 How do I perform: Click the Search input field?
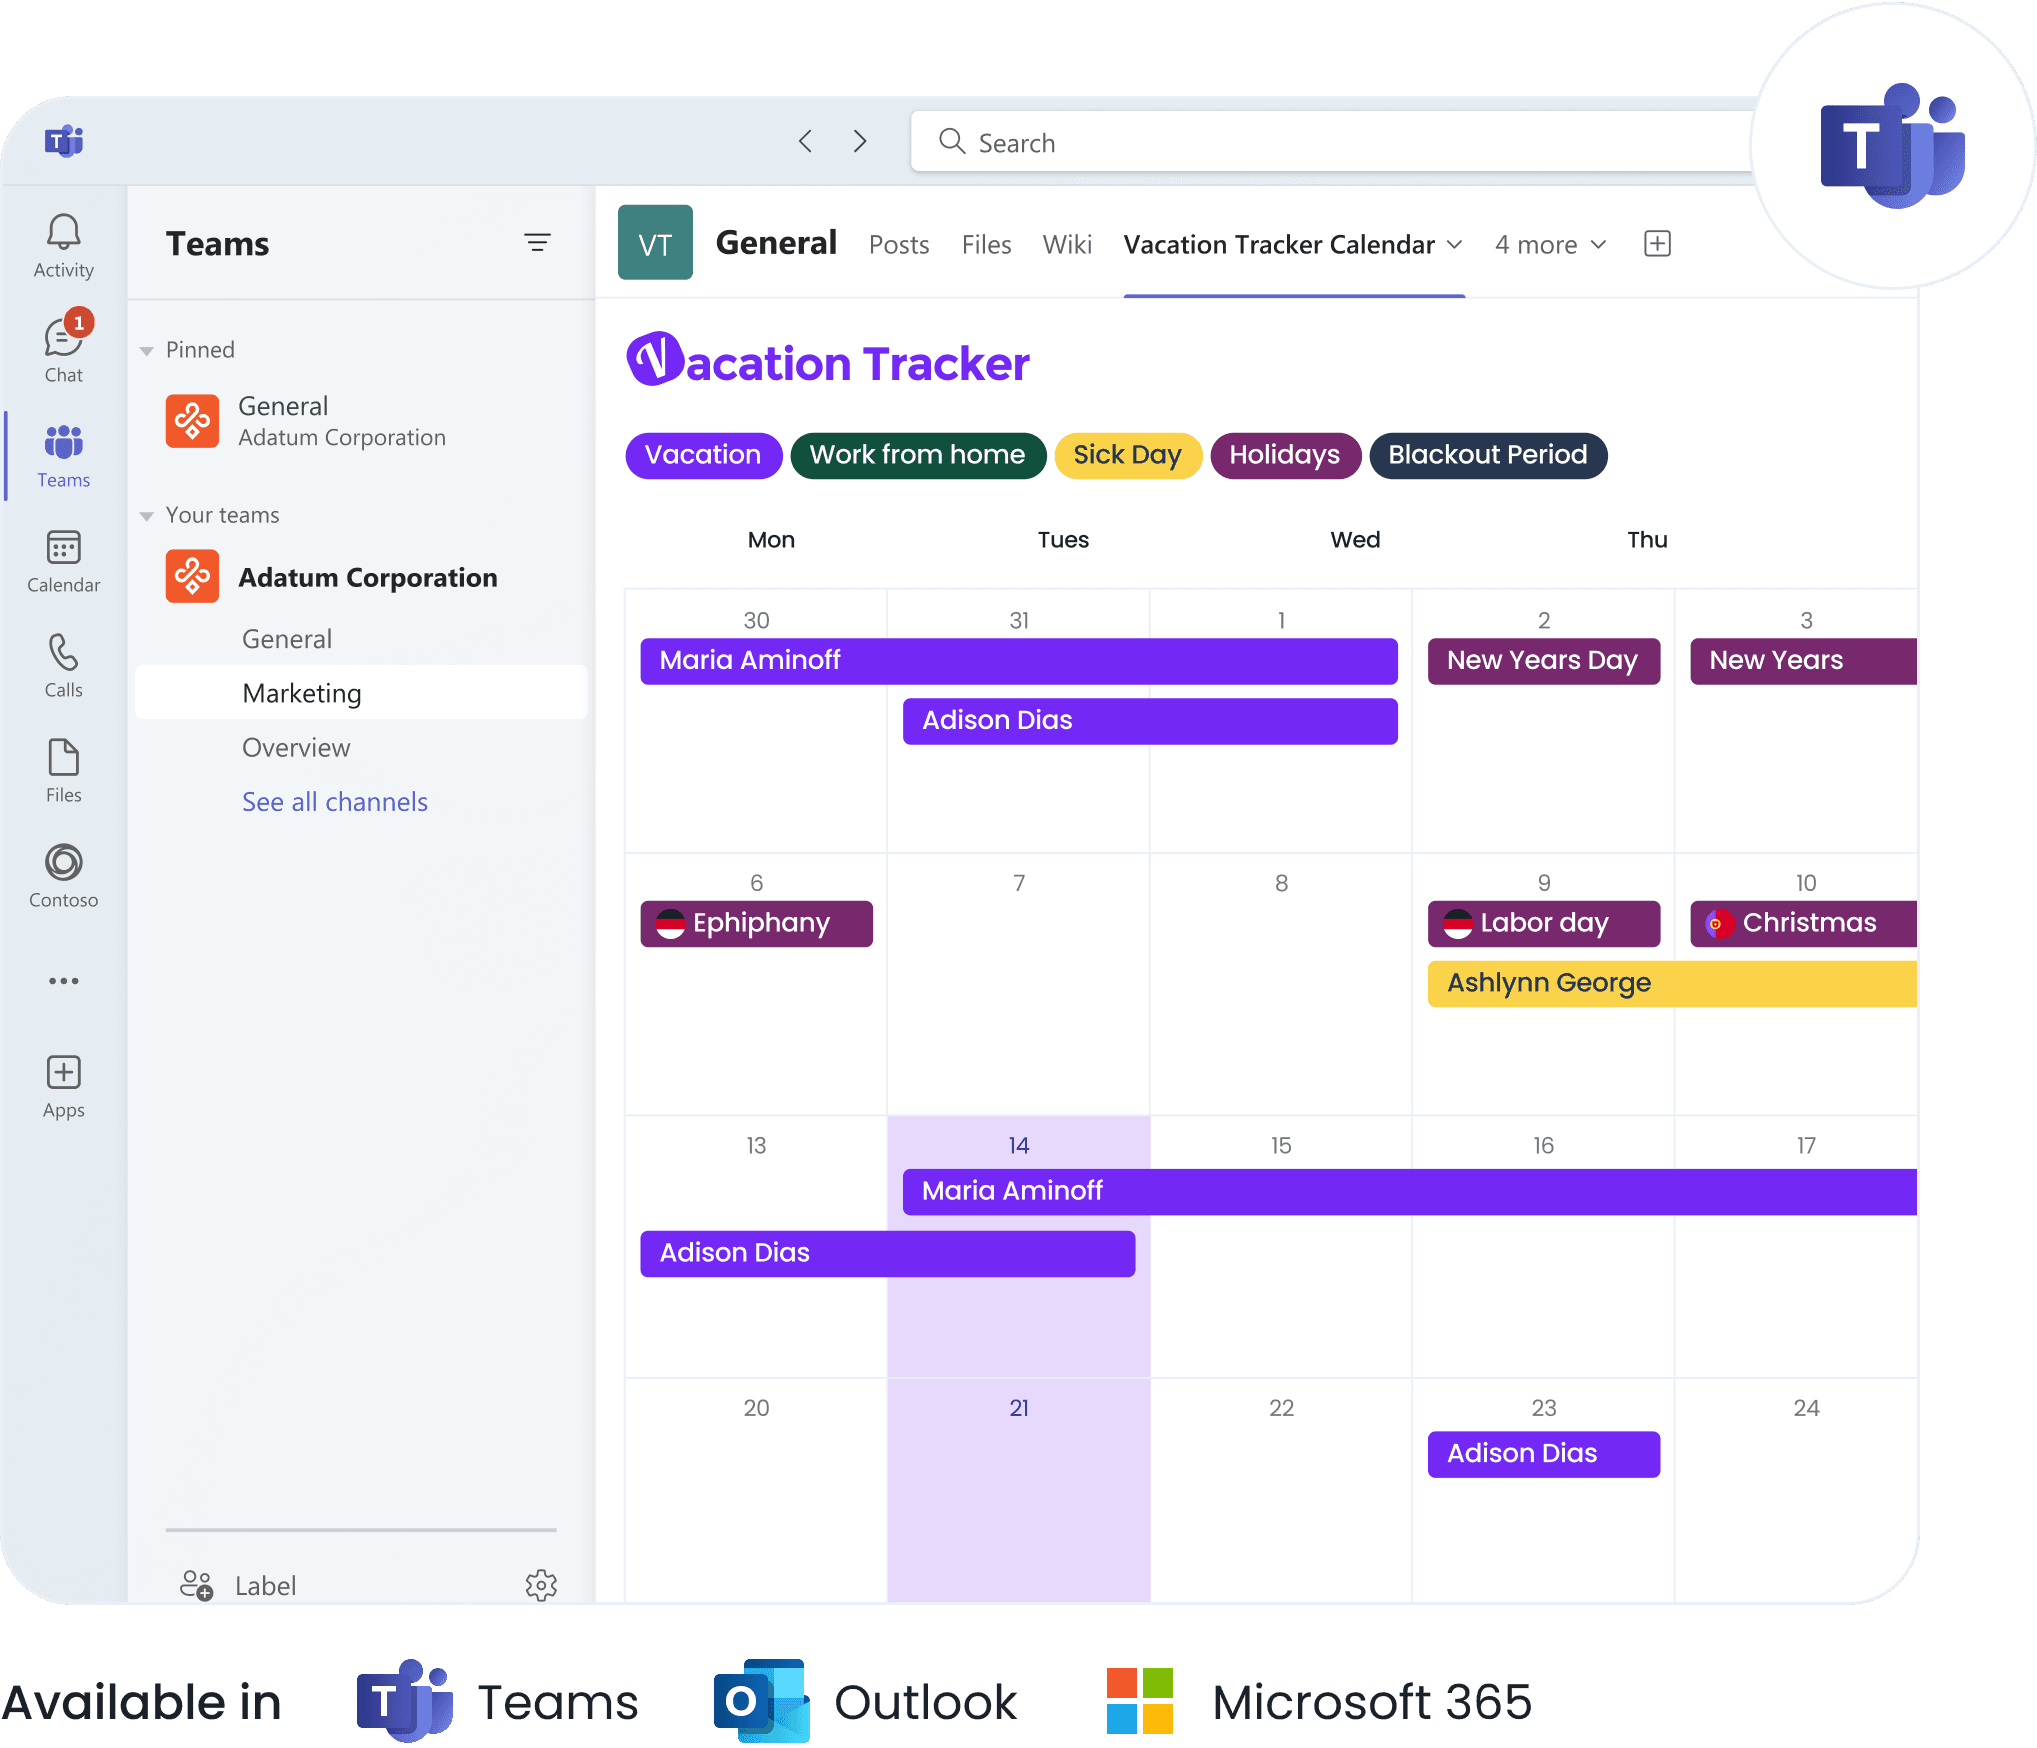coord(1332,140)
